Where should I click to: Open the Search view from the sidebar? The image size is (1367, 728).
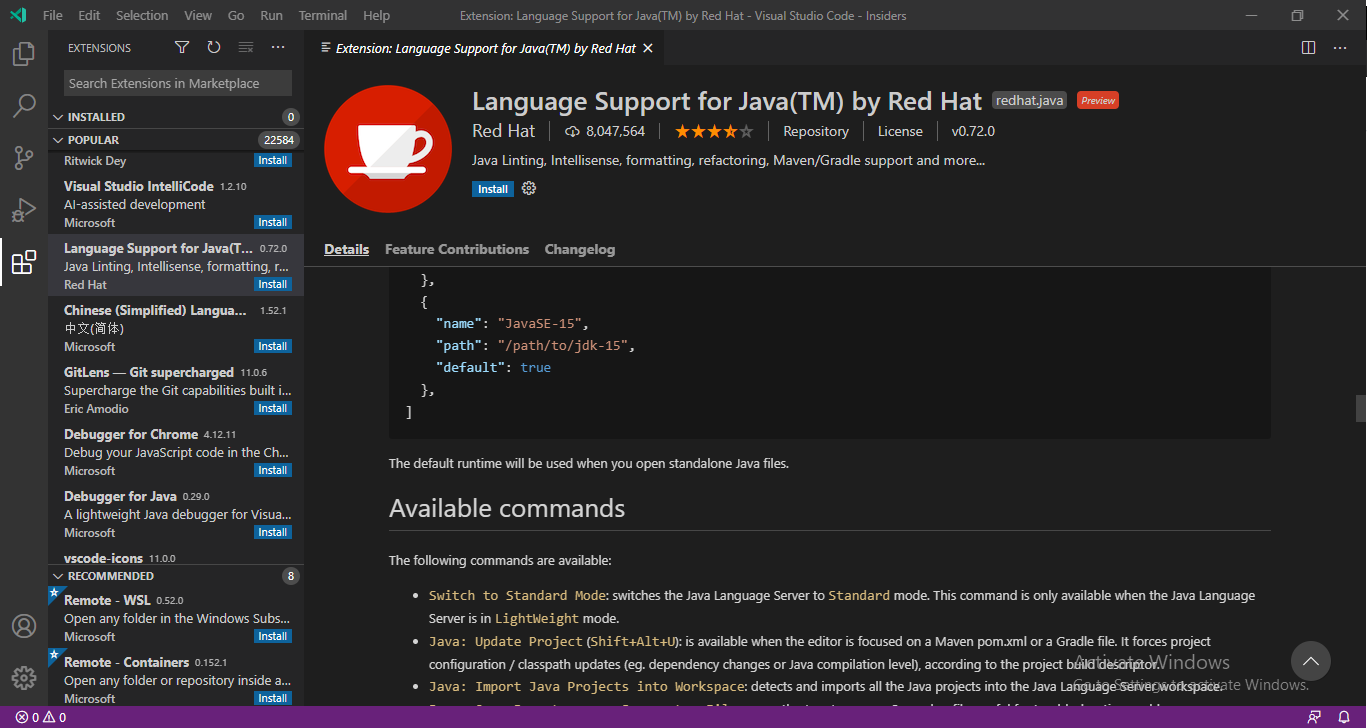click(24, 105)
